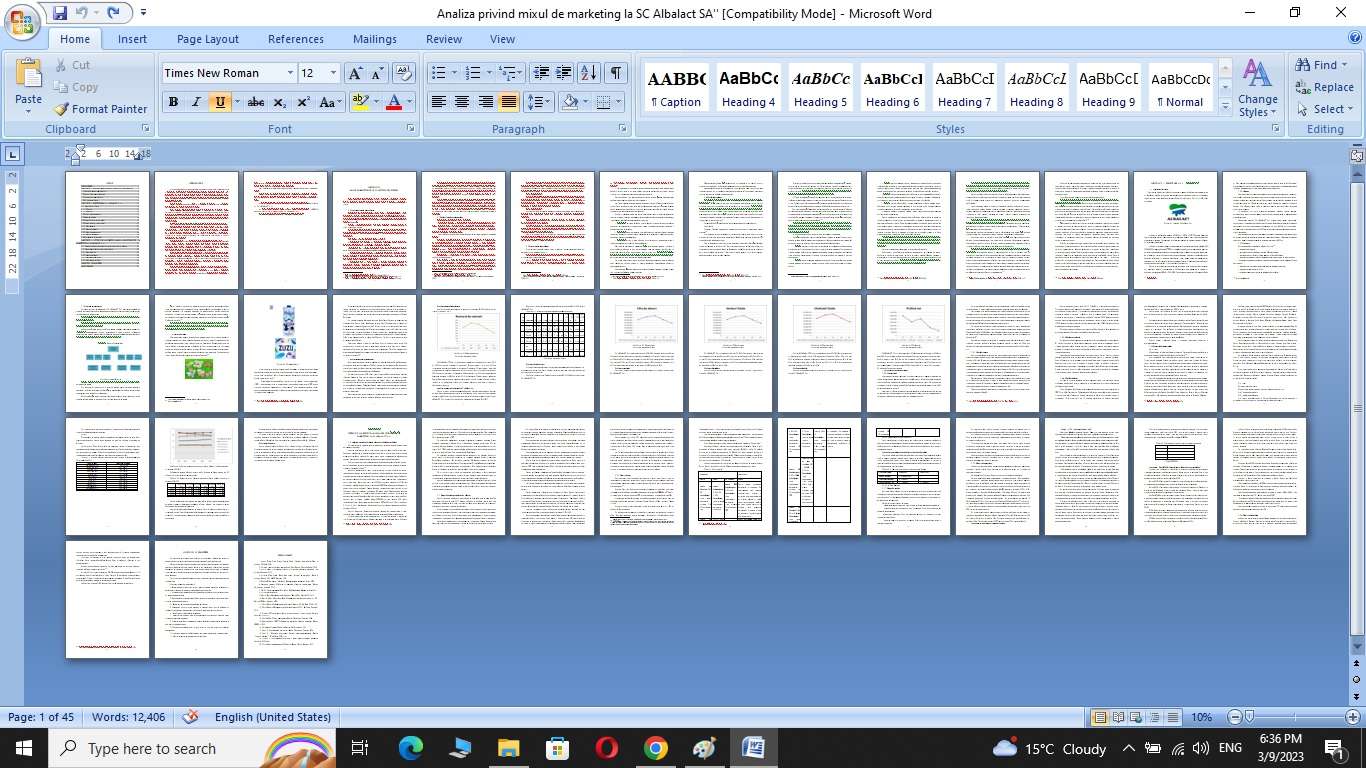1366x768 pixels.
Task: Toggle Bold formatting on
Action: (x=173, y=102)
